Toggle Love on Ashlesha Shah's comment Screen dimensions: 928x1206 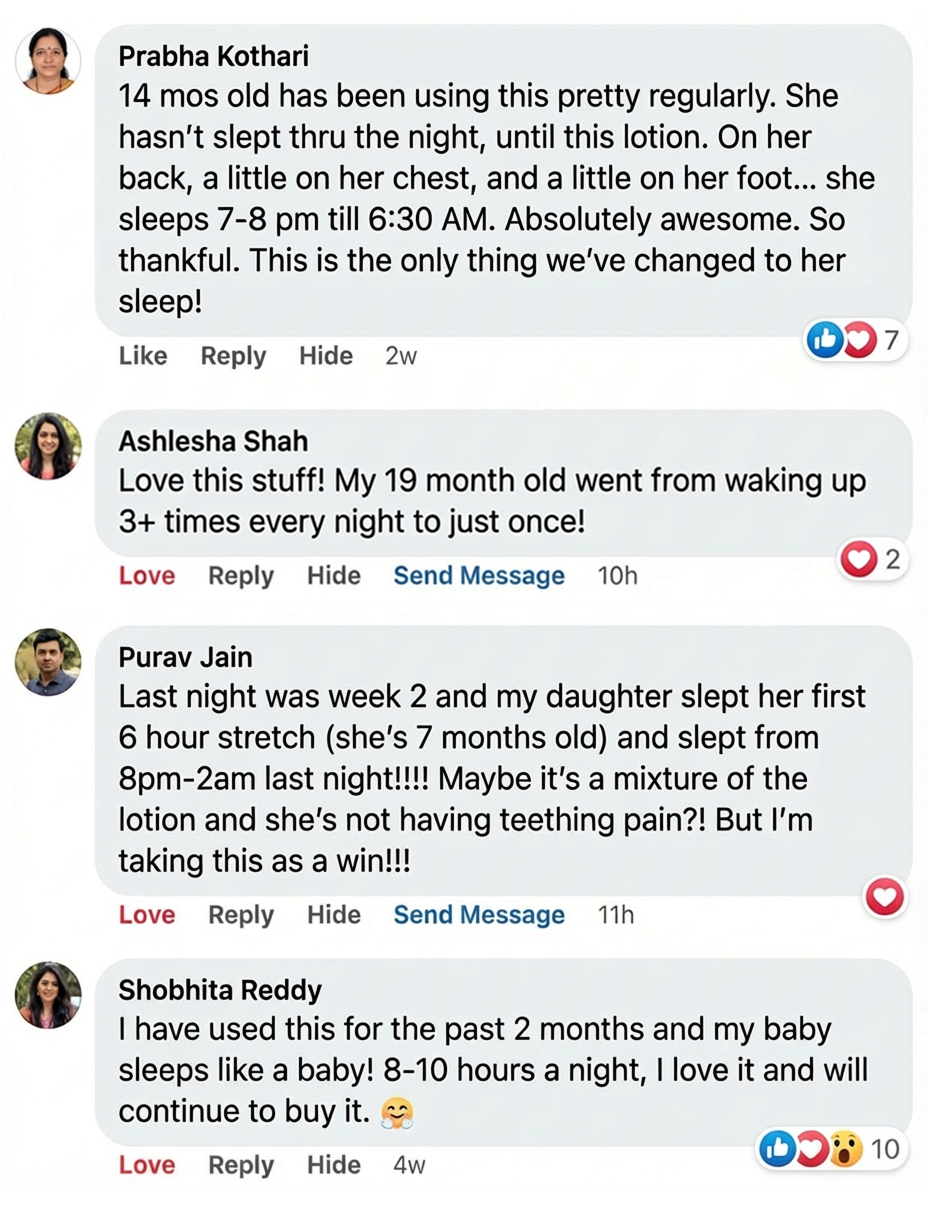point(147,576)
